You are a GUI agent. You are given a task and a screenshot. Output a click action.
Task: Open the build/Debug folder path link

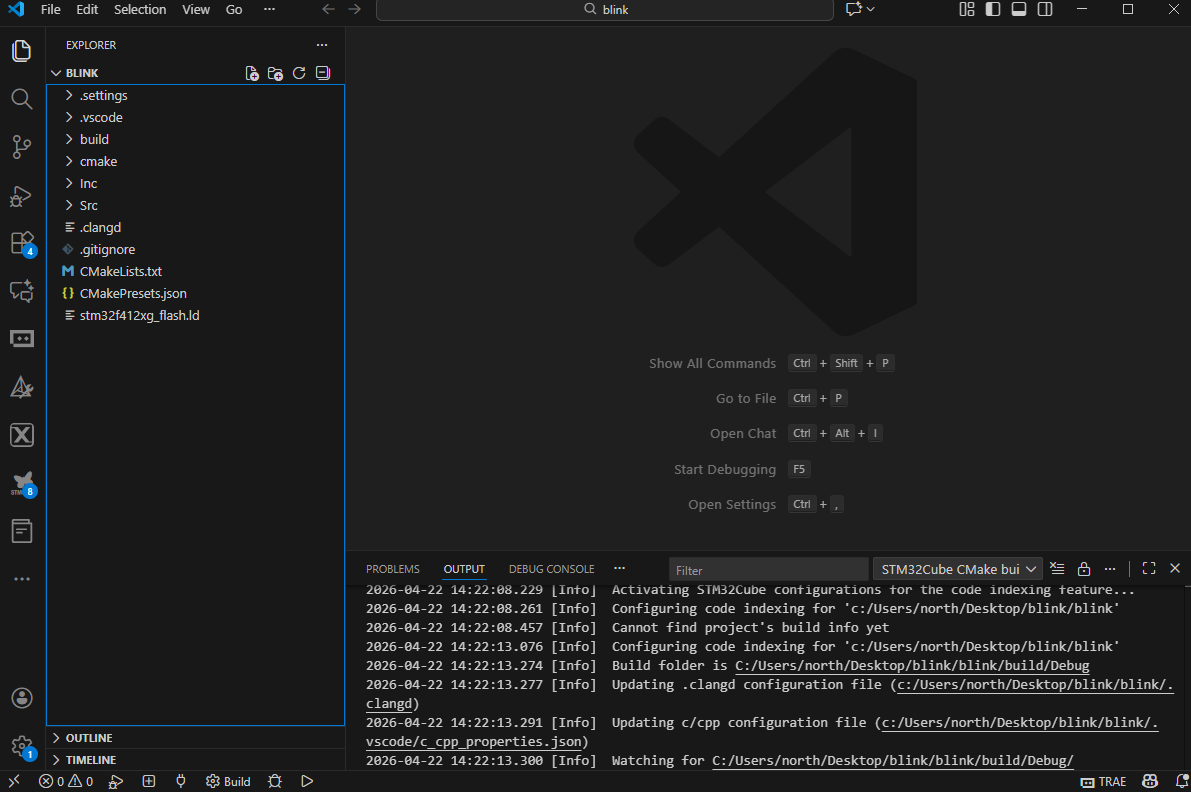911,666
